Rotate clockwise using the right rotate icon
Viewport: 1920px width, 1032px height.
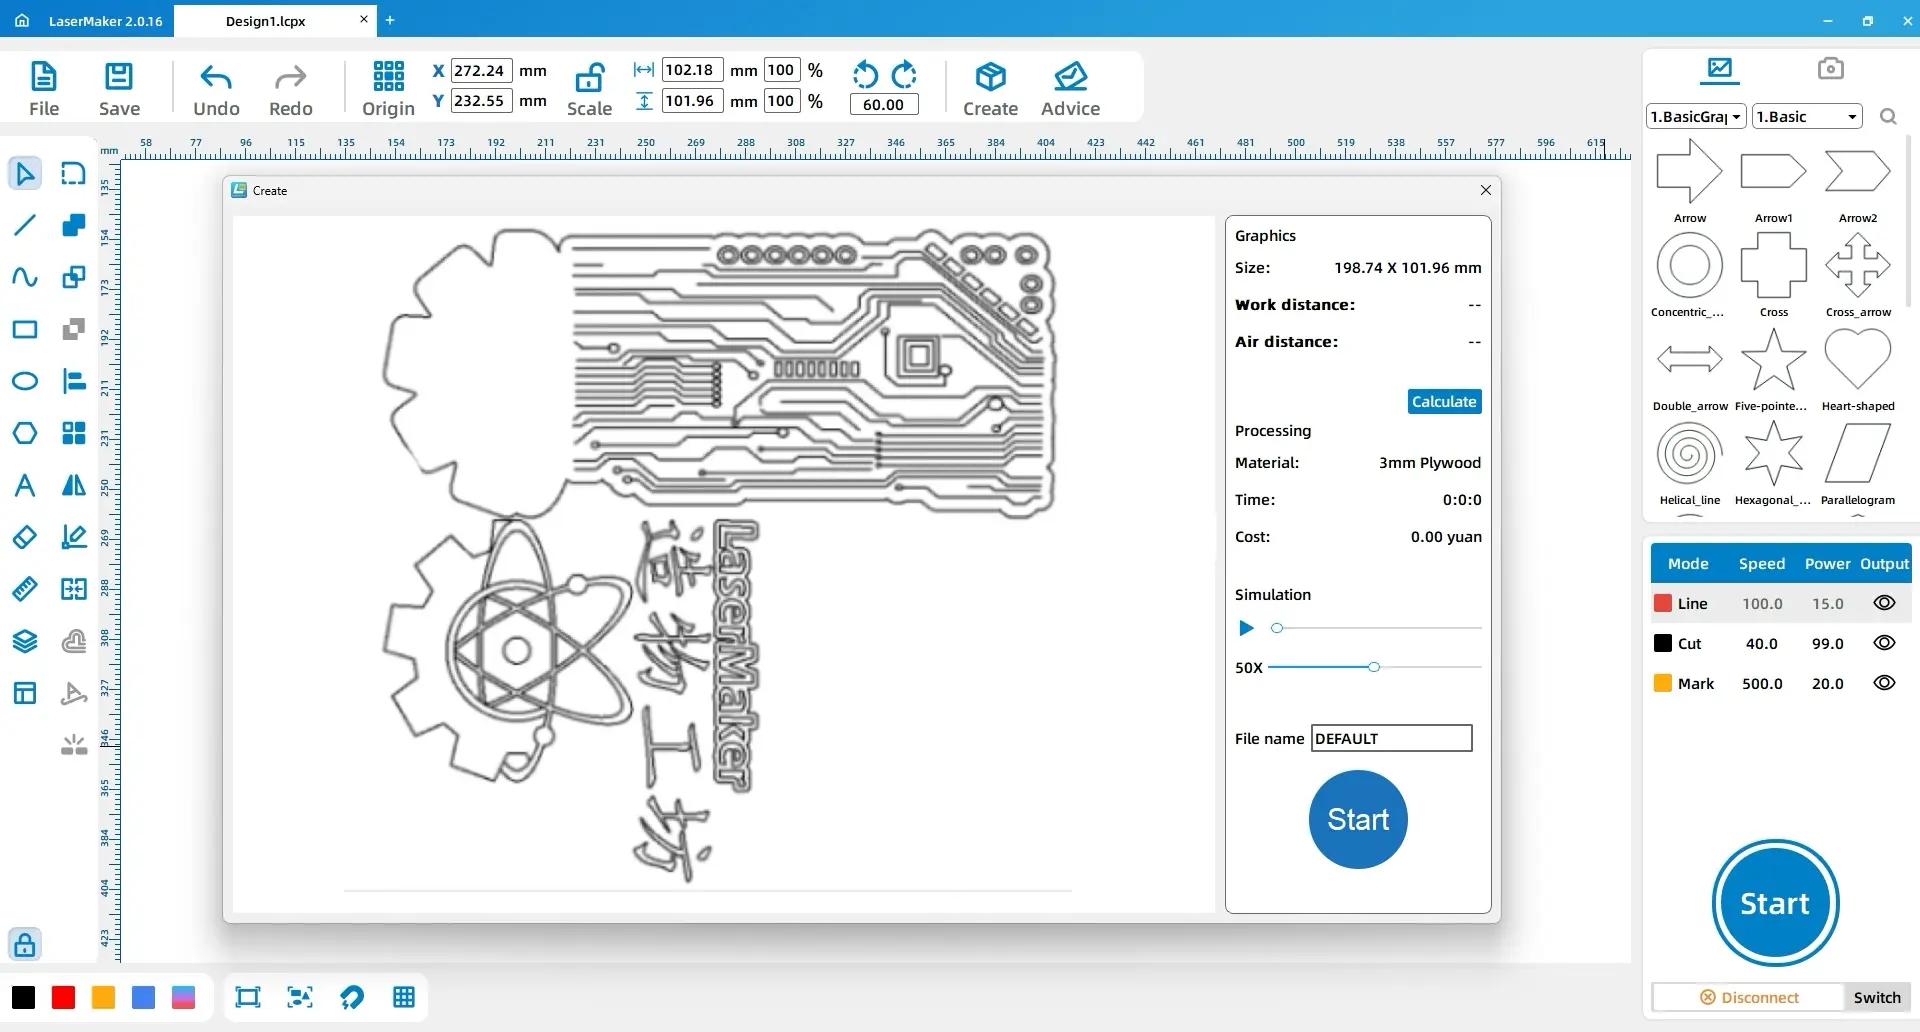click(904, 74)
